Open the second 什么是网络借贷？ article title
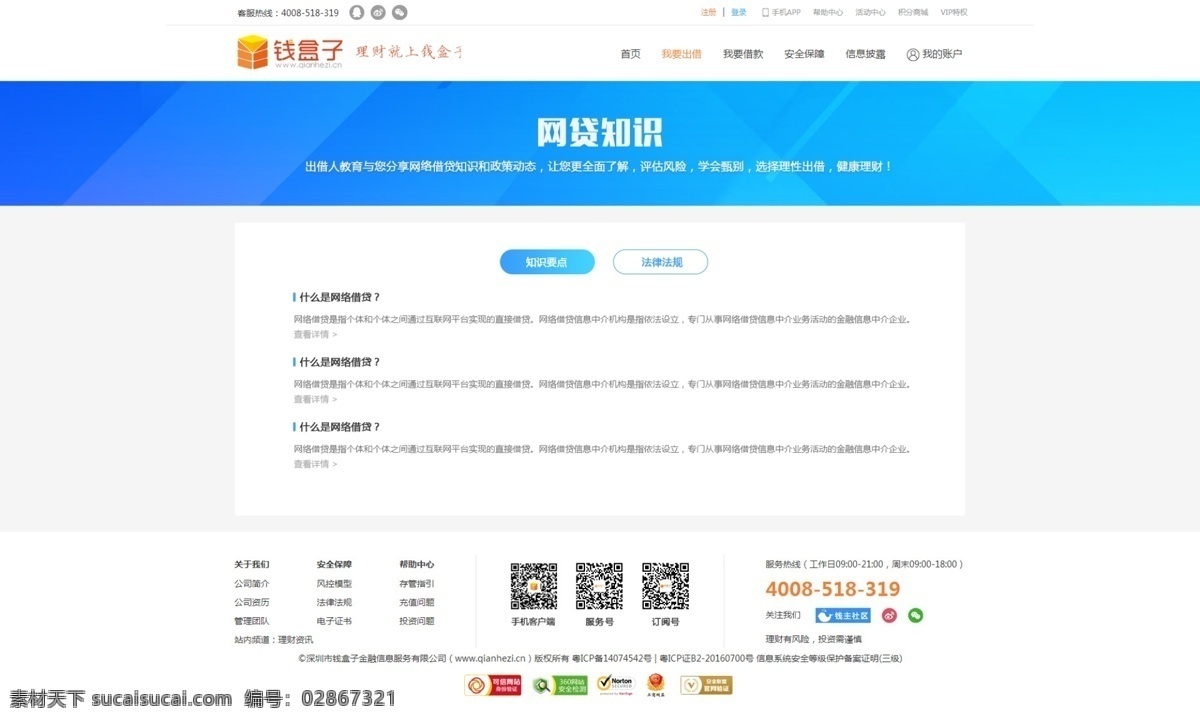The image size is (1200, 722). (x=340, y=362)
